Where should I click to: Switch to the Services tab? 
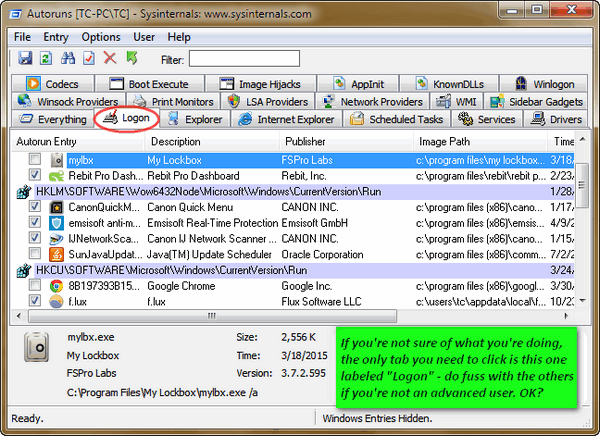click(x=486, y=119)
